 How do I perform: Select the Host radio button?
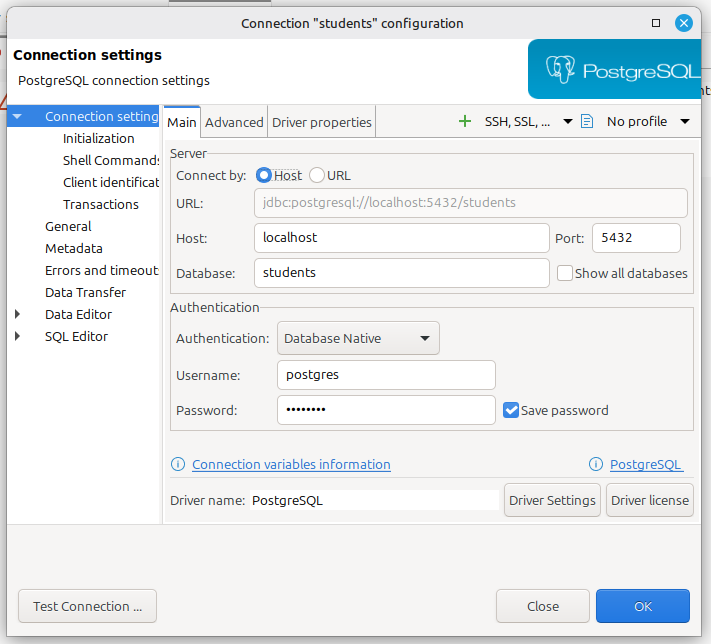pyautogui.click(x=264, y=175)
